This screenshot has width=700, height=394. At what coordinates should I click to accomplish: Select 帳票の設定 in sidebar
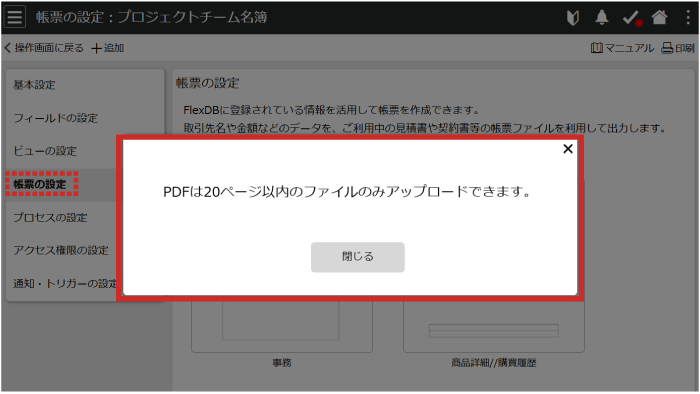40,184
